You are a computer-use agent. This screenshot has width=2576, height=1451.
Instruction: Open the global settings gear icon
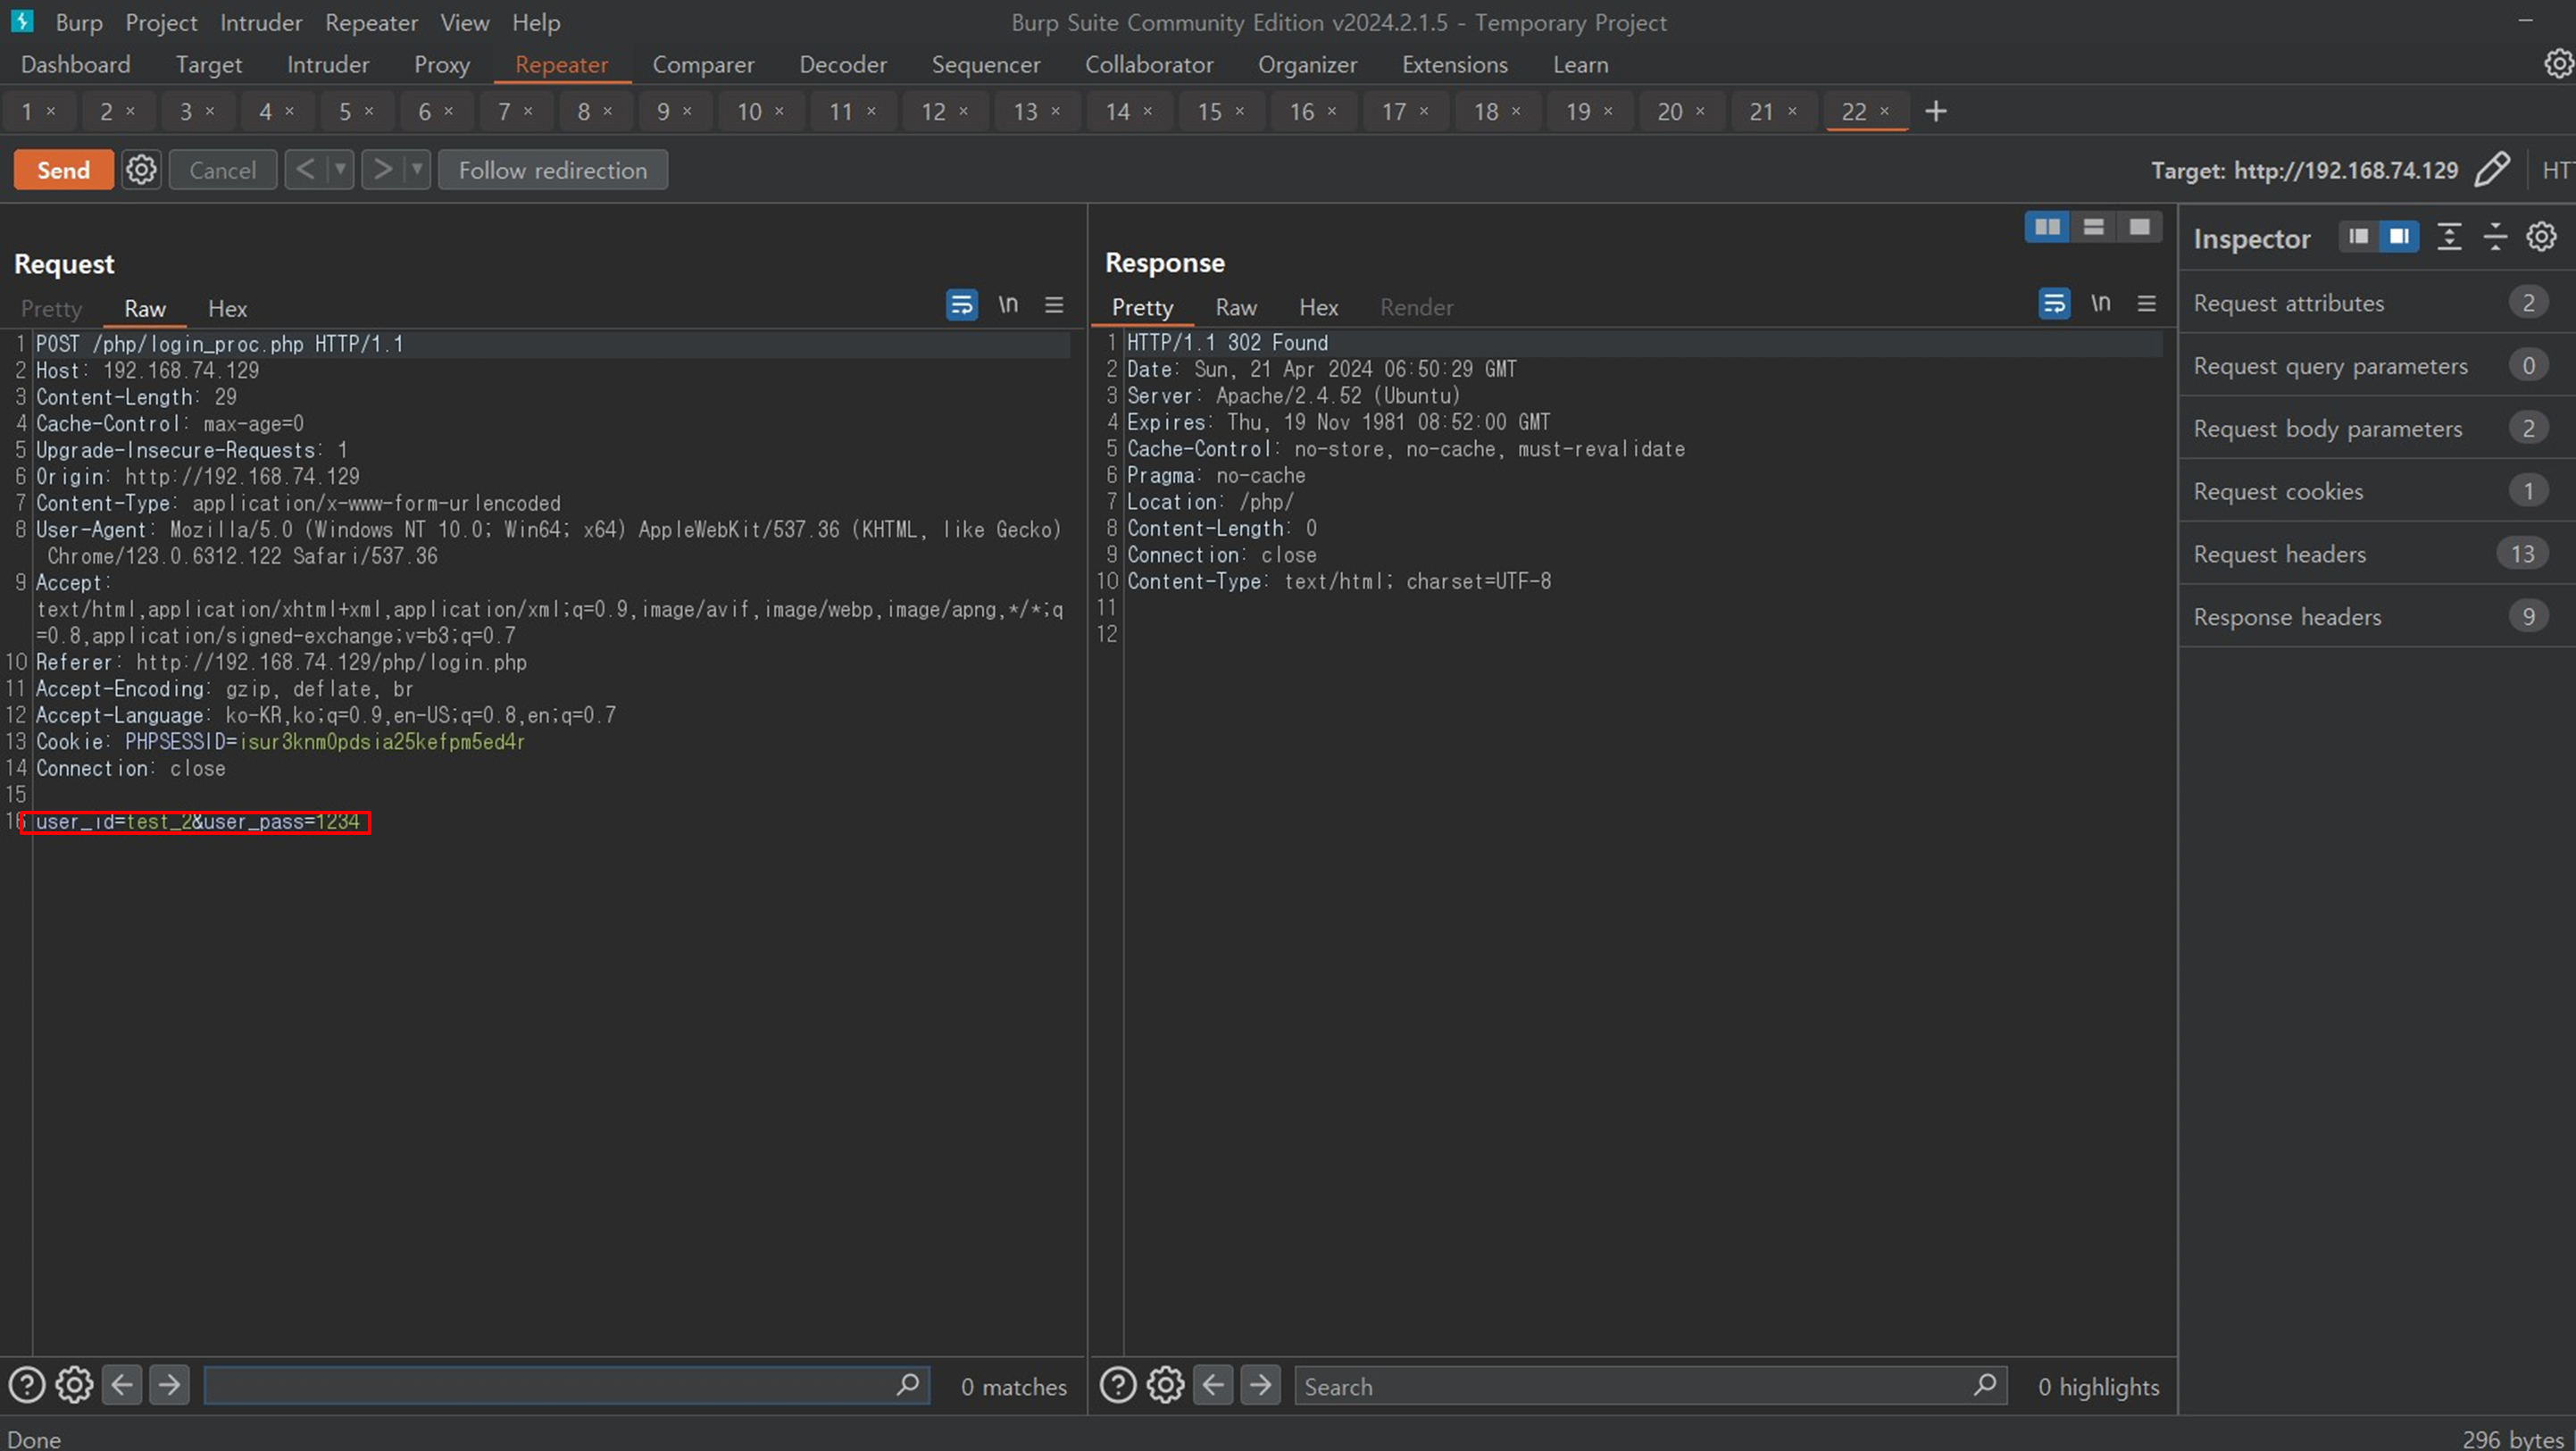tap(2557, 64)
